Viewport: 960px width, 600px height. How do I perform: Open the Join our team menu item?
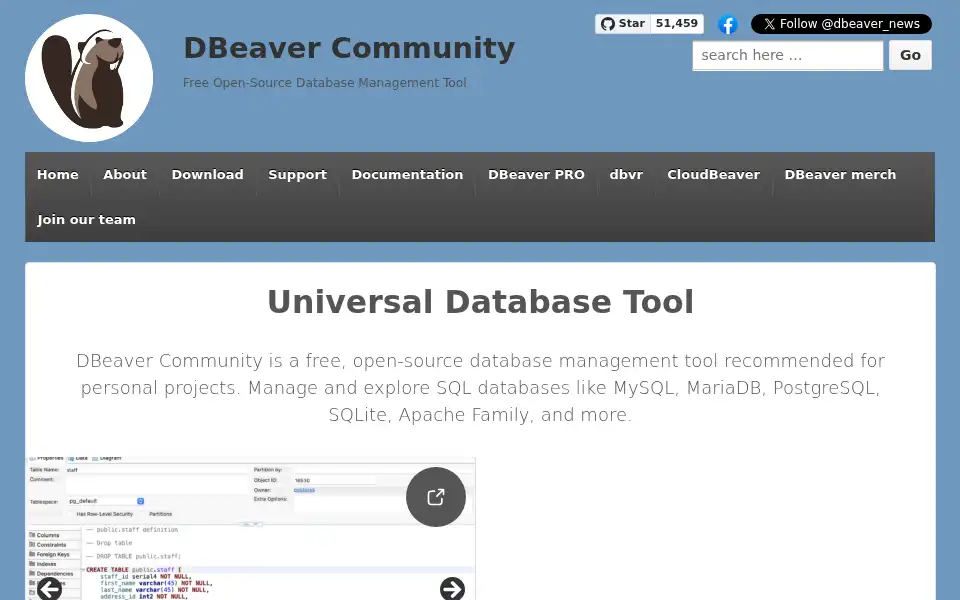[86, 219]
